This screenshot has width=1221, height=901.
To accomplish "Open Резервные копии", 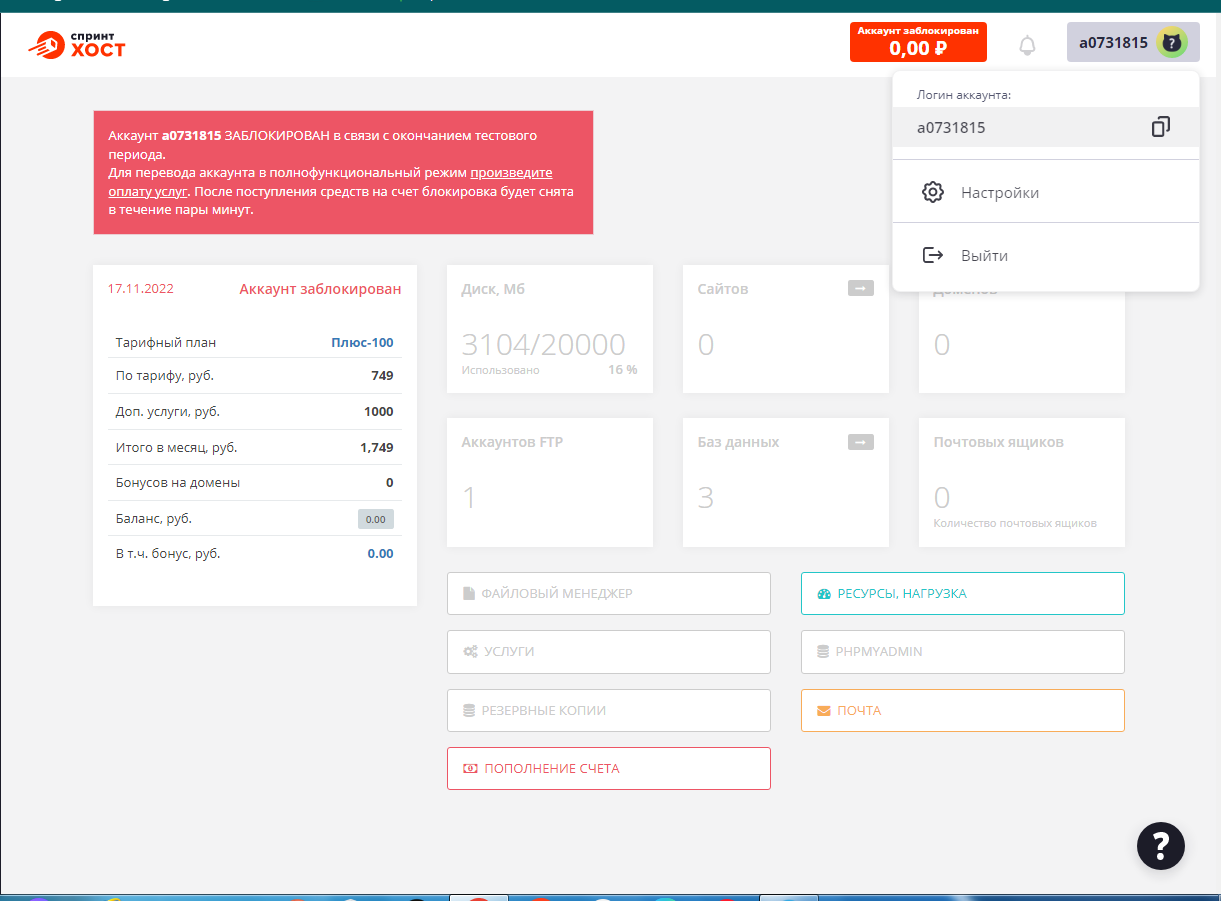I will (608, 710).
